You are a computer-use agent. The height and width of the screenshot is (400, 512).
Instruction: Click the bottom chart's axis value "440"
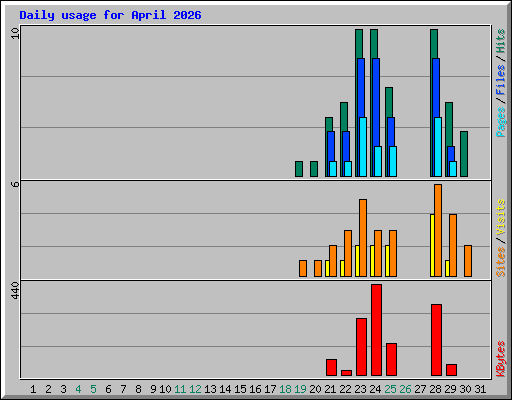coord(15,290)
